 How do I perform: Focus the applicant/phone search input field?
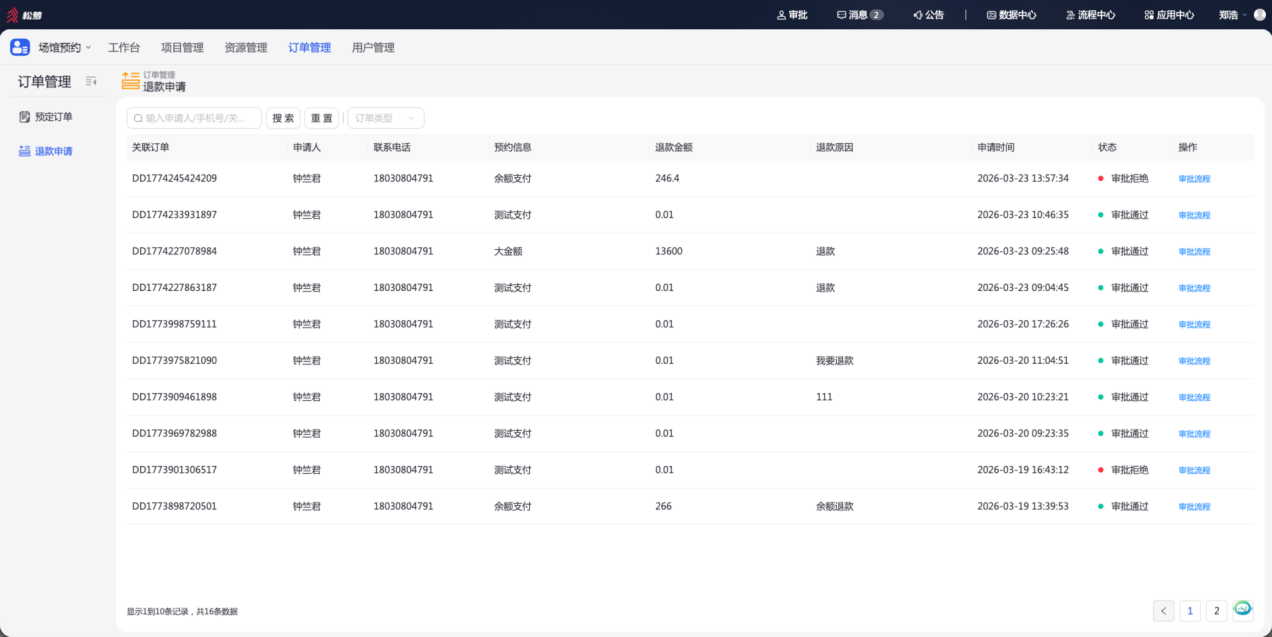pyautogui.click(x=194, y=118)
